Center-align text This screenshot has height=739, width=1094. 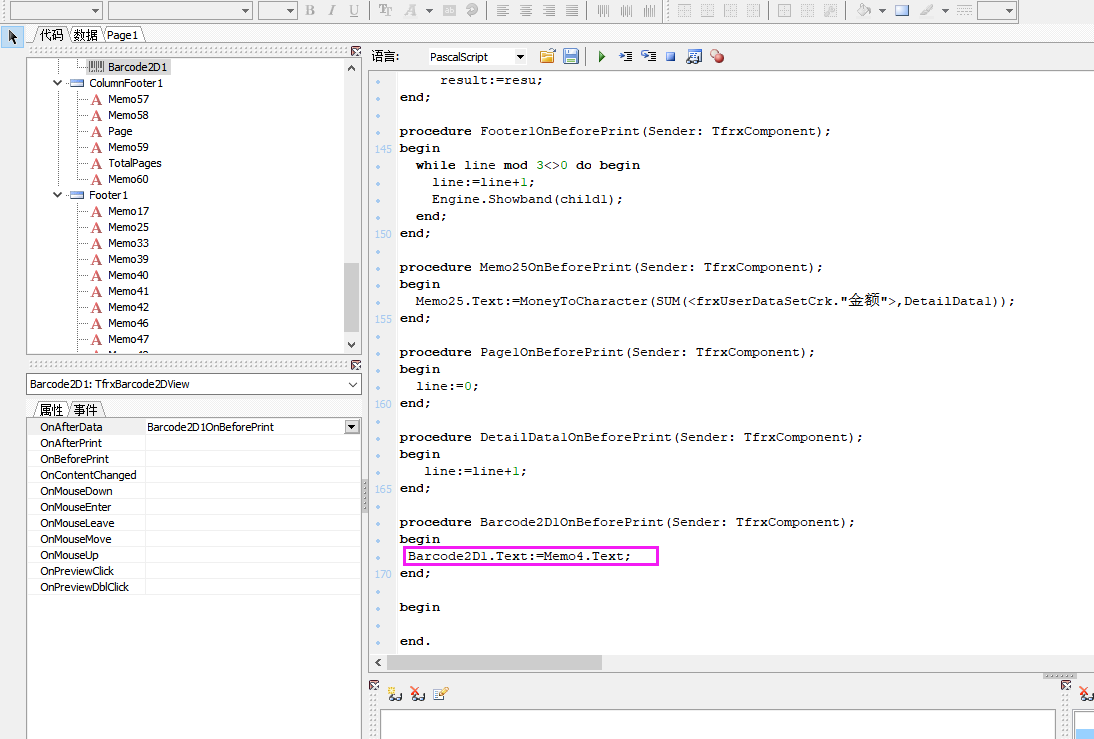pyautogui.click(x=525, y=10)
